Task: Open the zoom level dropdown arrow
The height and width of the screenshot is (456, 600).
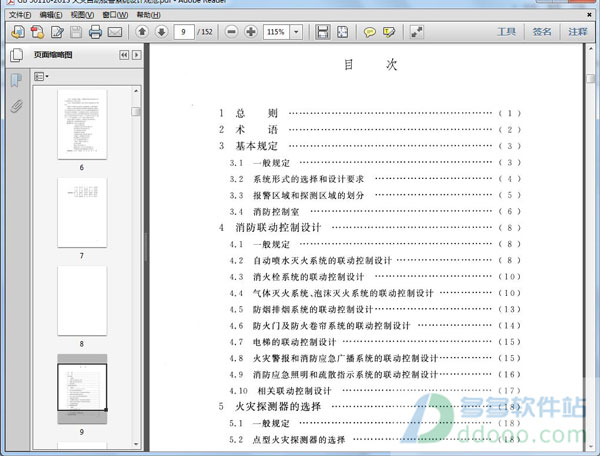Action: point(296,32)
